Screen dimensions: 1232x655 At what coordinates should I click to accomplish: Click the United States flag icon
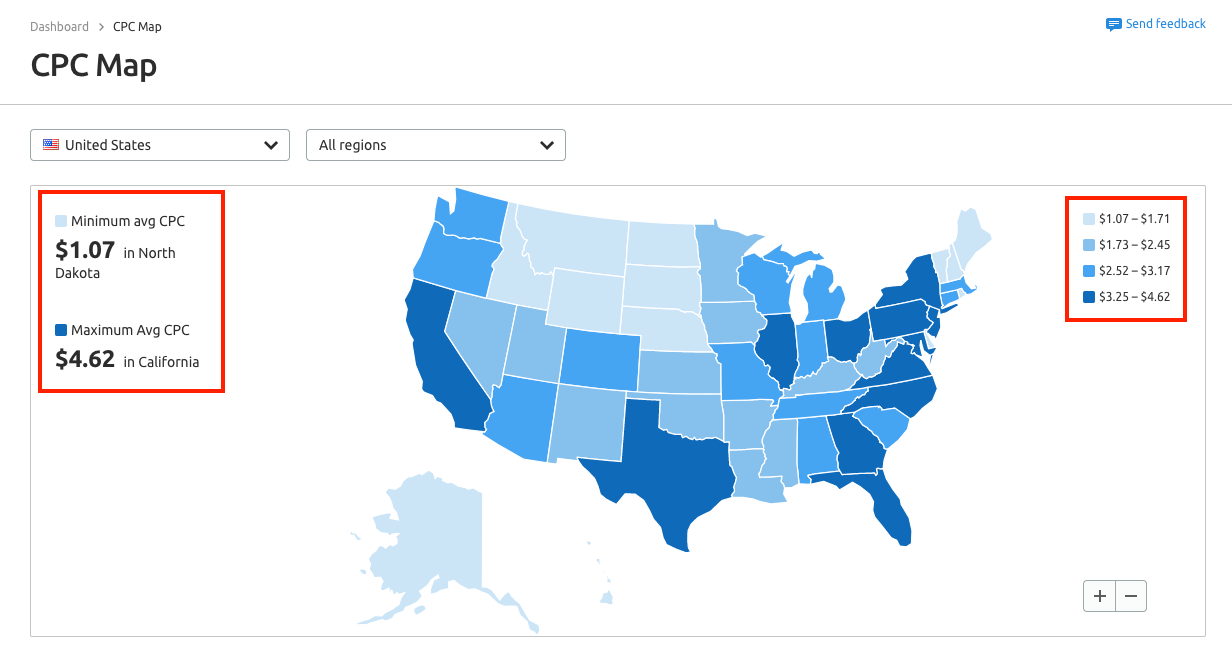click(51, 145)
